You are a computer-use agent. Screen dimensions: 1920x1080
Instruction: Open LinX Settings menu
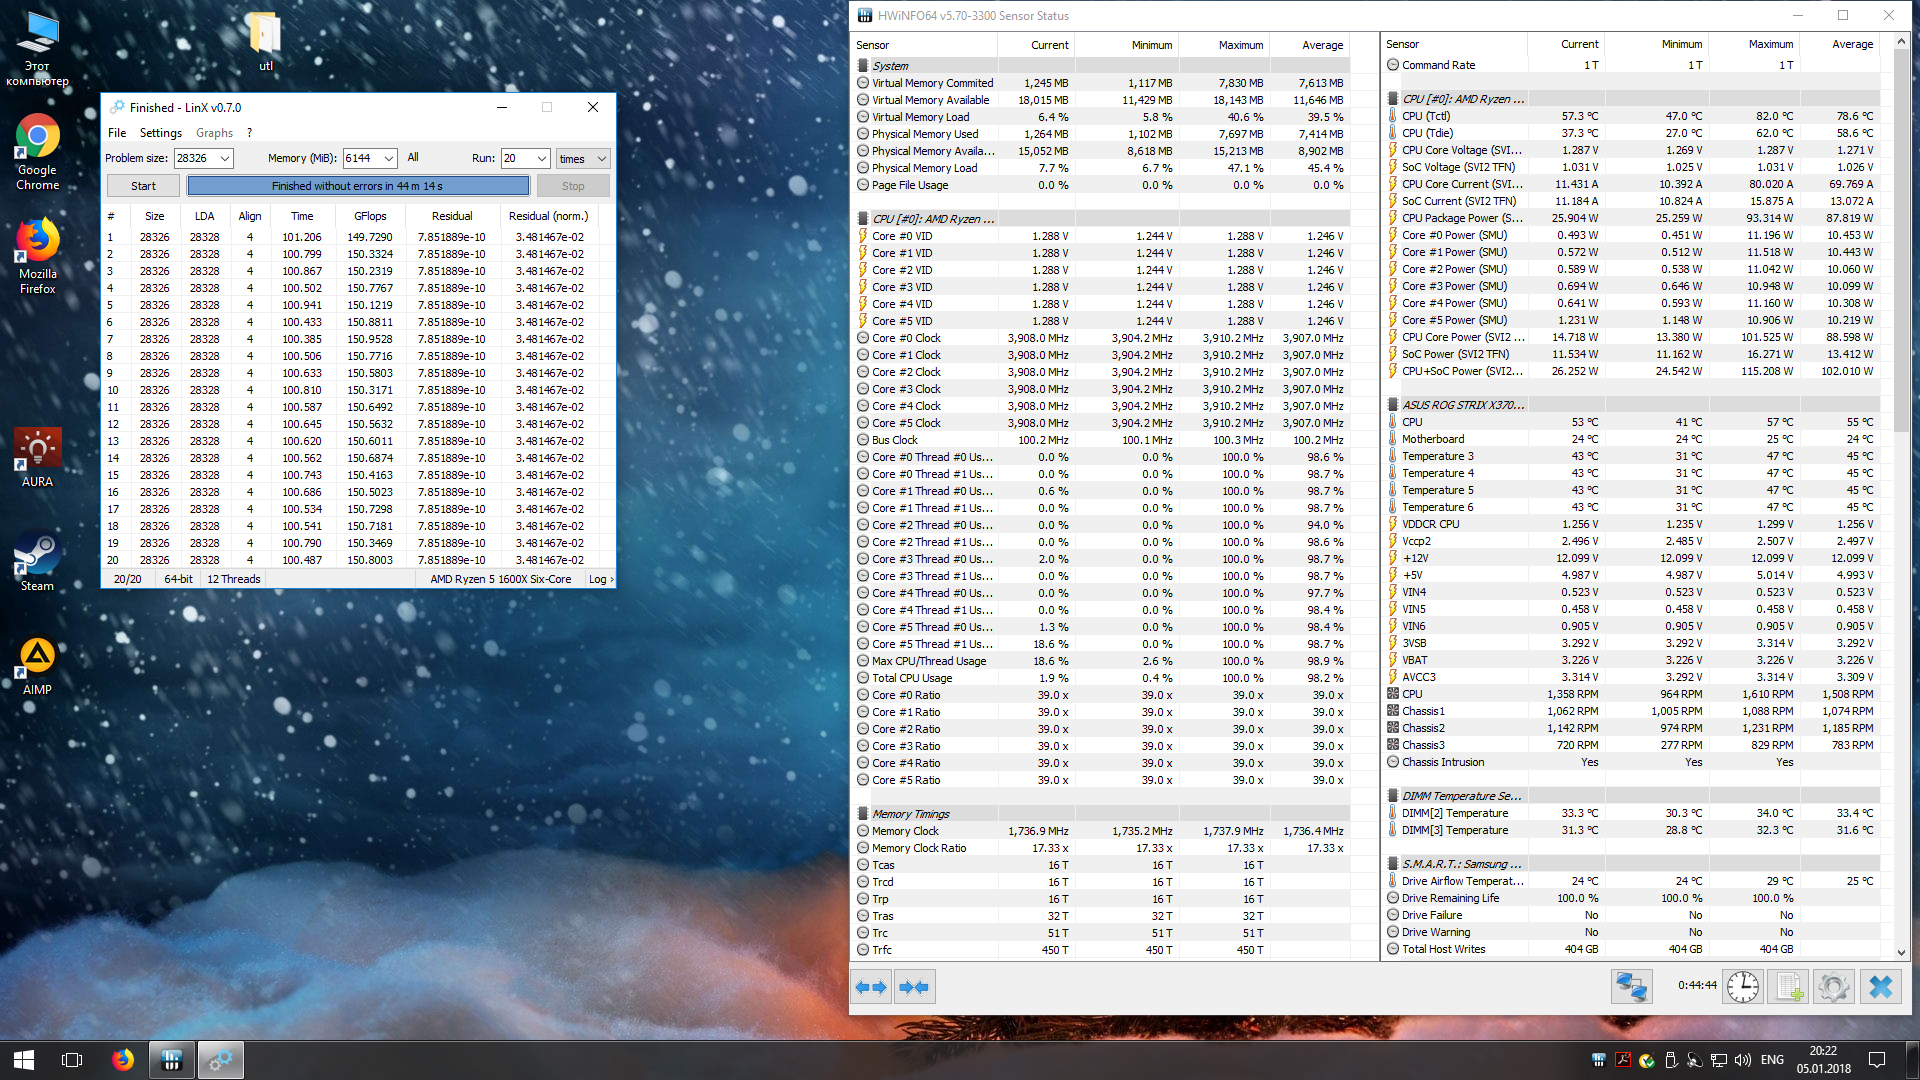[x=160, y=133]
